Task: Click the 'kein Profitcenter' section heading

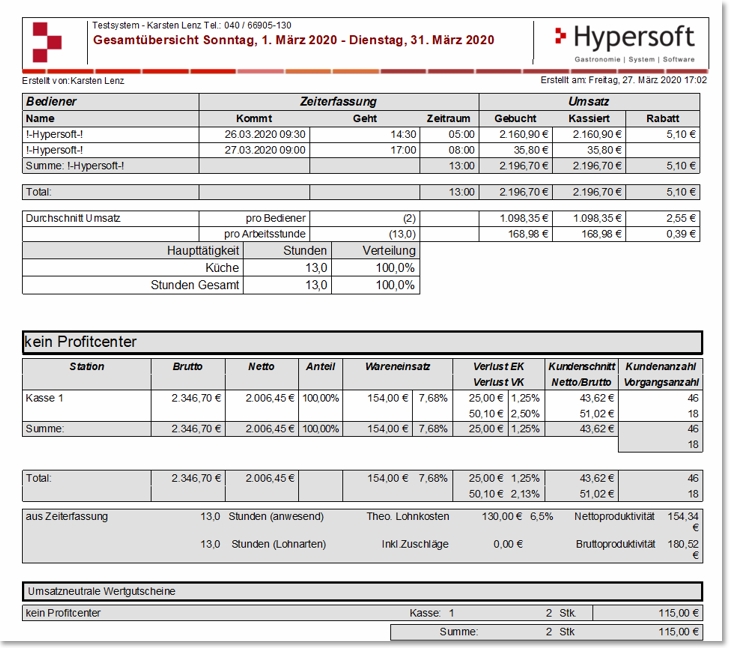Action: click(x=81, y=342)
